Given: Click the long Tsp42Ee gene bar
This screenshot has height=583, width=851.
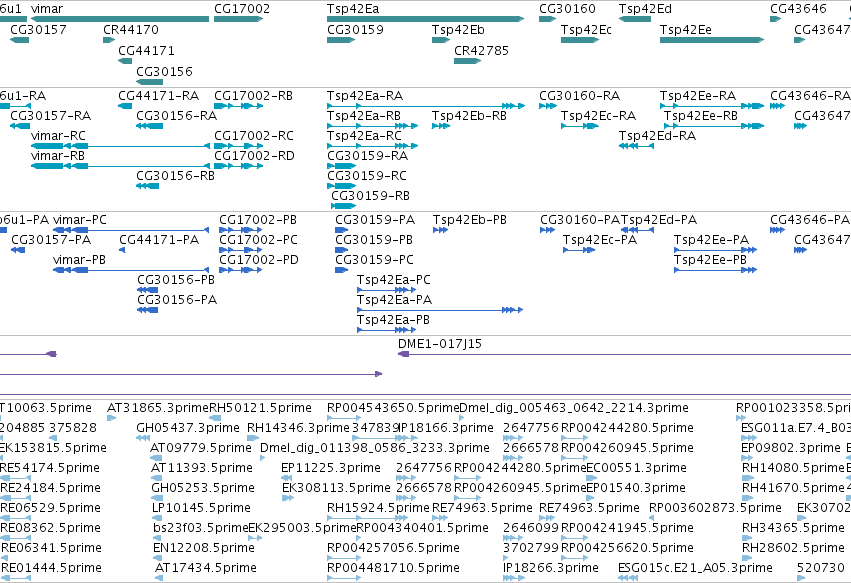Looking at the screenshot, I should (x=712, y=40).
